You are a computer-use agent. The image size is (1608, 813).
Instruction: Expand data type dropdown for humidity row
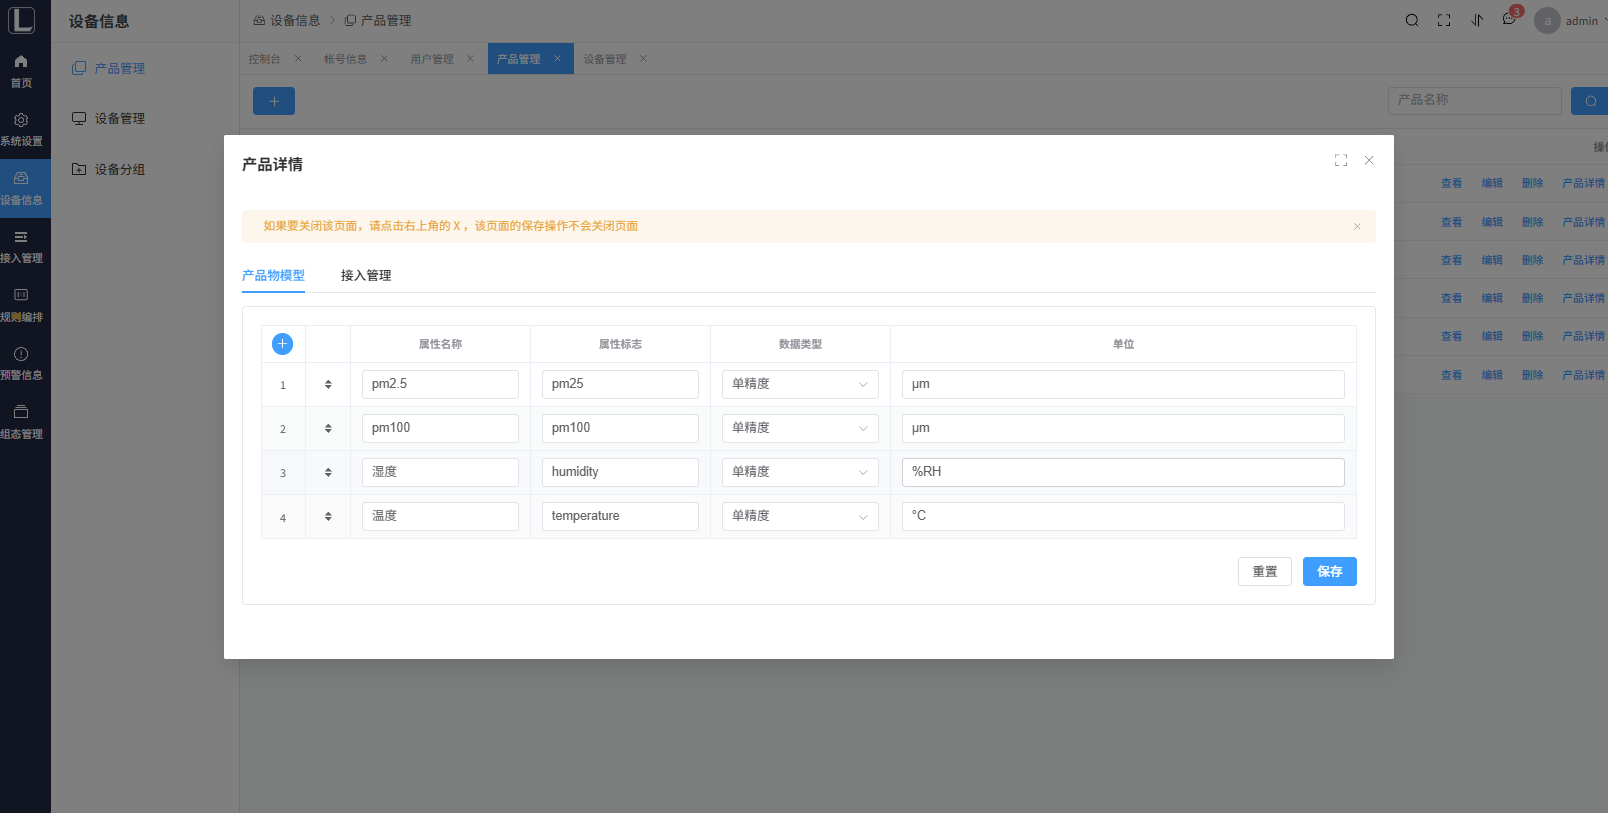[x=800, y=472]
